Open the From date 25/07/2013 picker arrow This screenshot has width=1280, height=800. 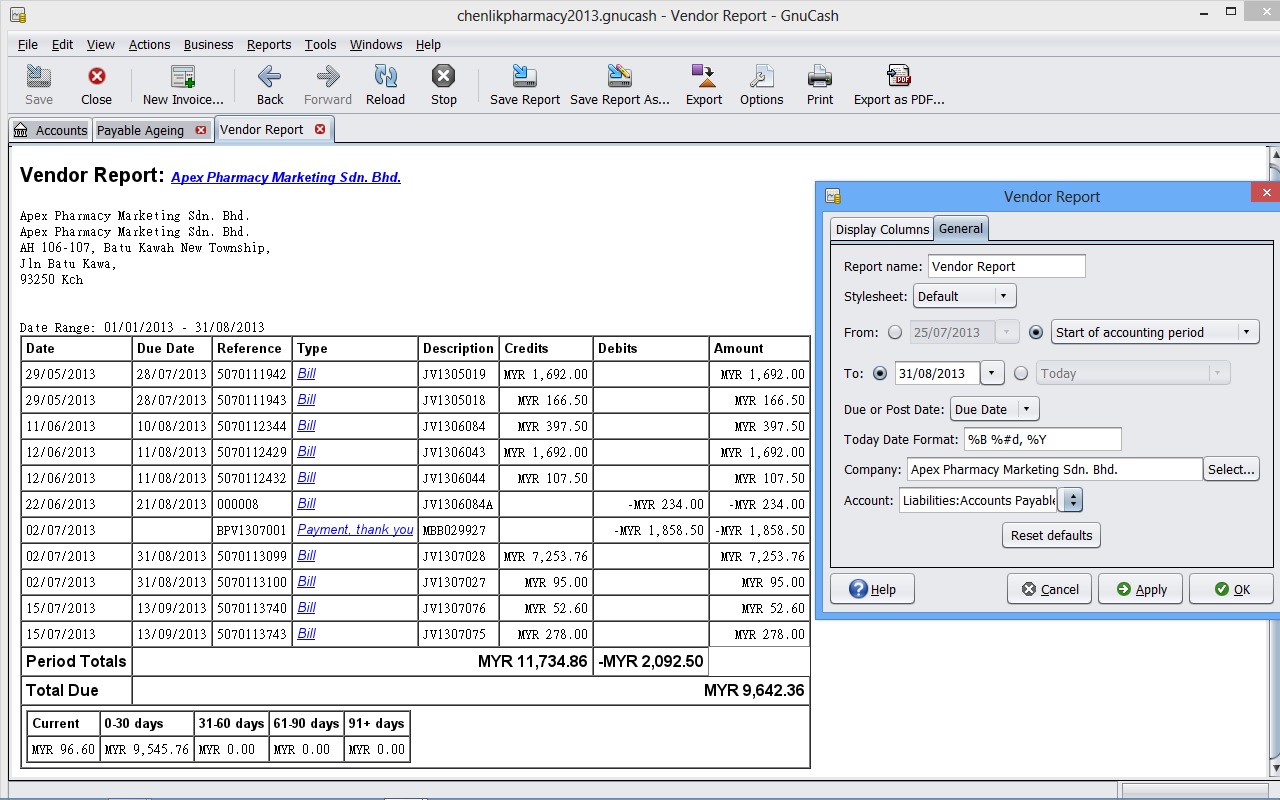coord(1008,332)
